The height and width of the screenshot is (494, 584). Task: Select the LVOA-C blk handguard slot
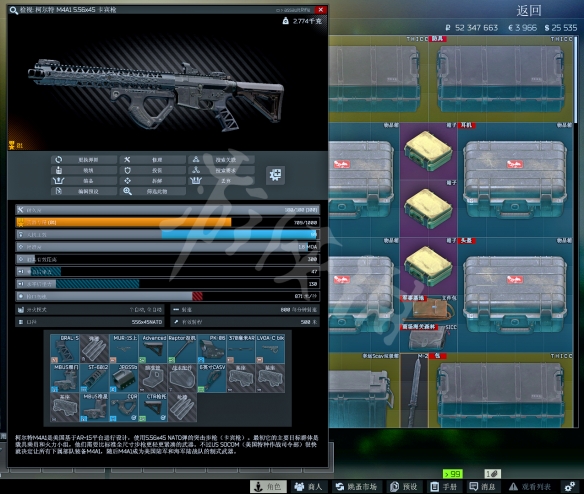tap(270, 349)
